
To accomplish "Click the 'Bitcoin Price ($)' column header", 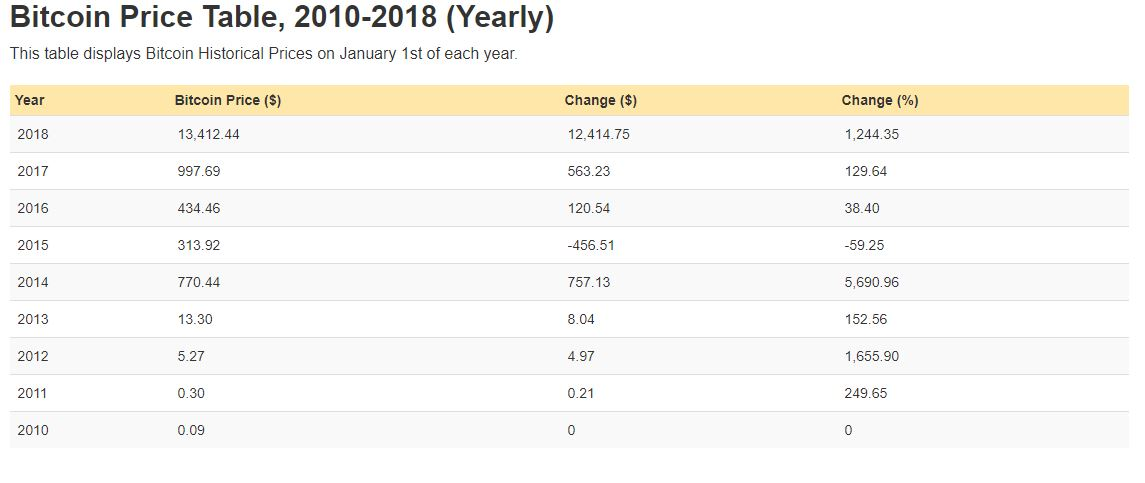I will point(228,101).
